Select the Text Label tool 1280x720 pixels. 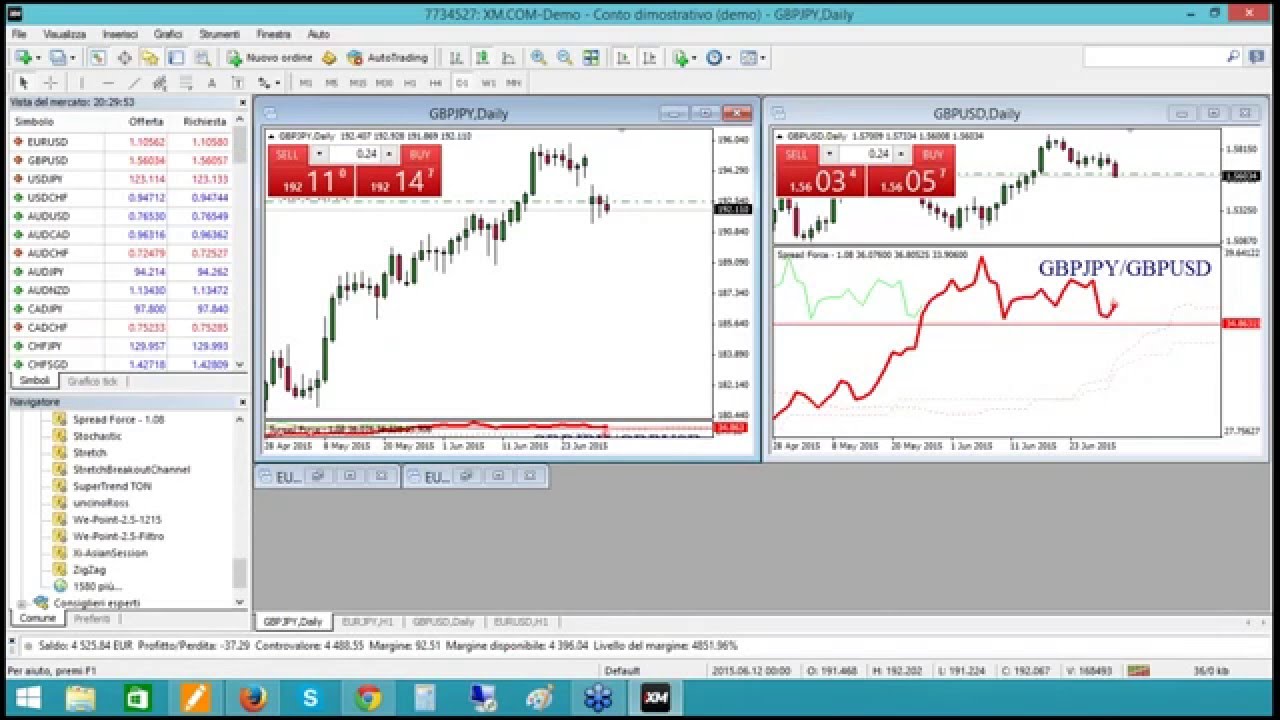coord(237,83)
